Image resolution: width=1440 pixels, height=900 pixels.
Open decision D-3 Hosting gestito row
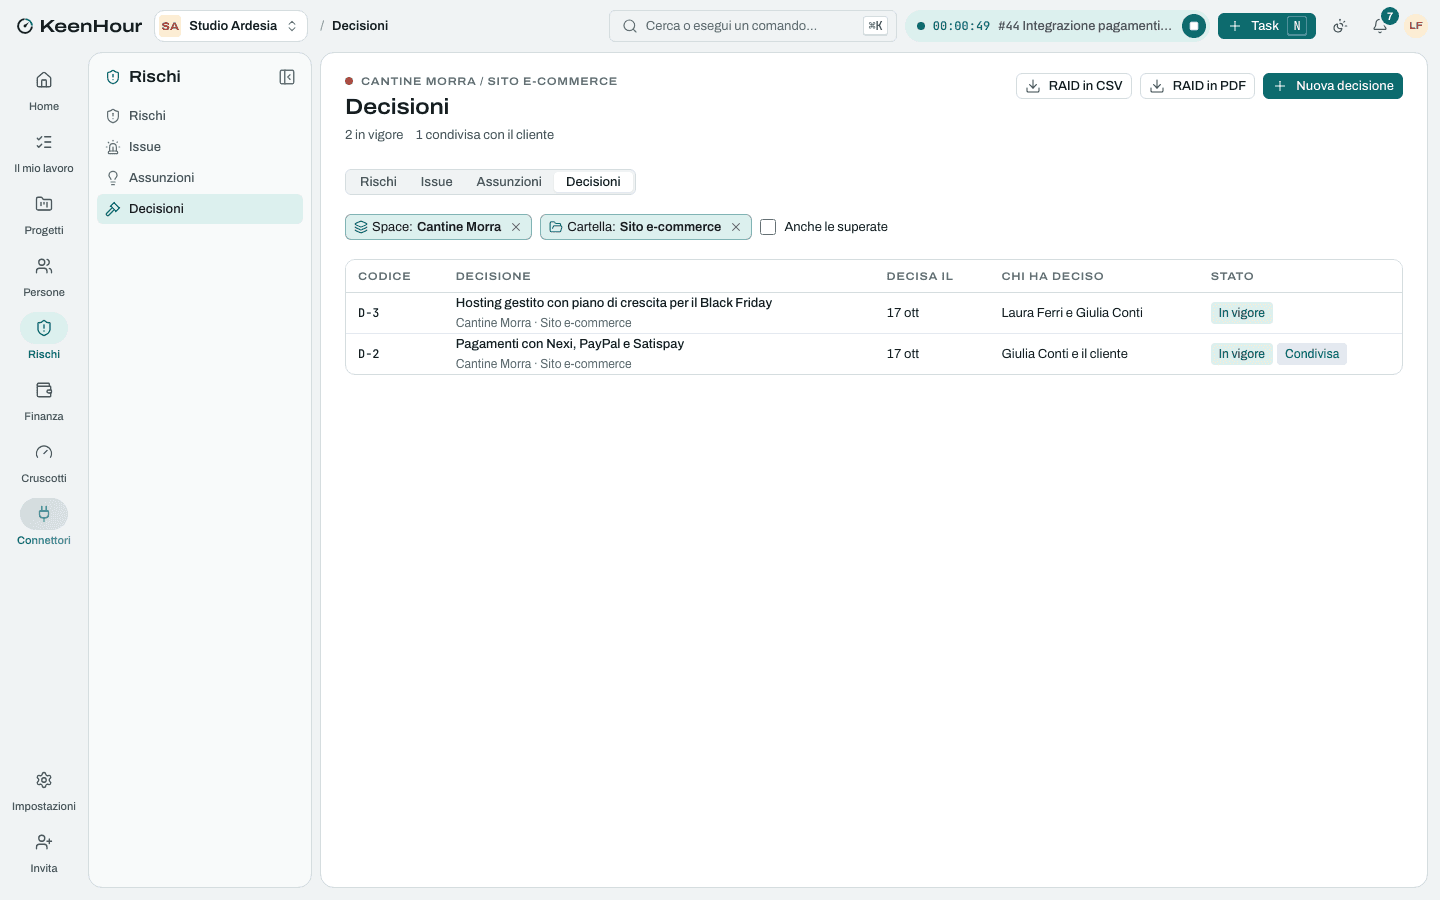[x=874, y=313]
